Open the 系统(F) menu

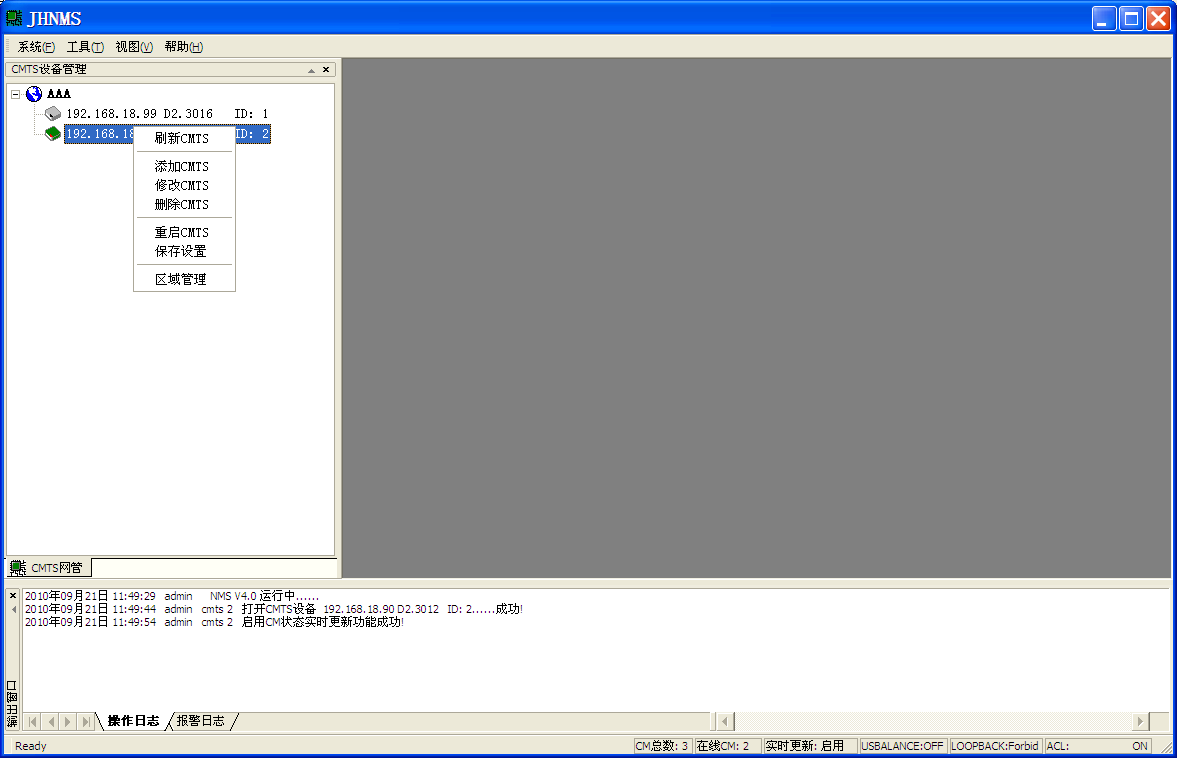[36, 47]
